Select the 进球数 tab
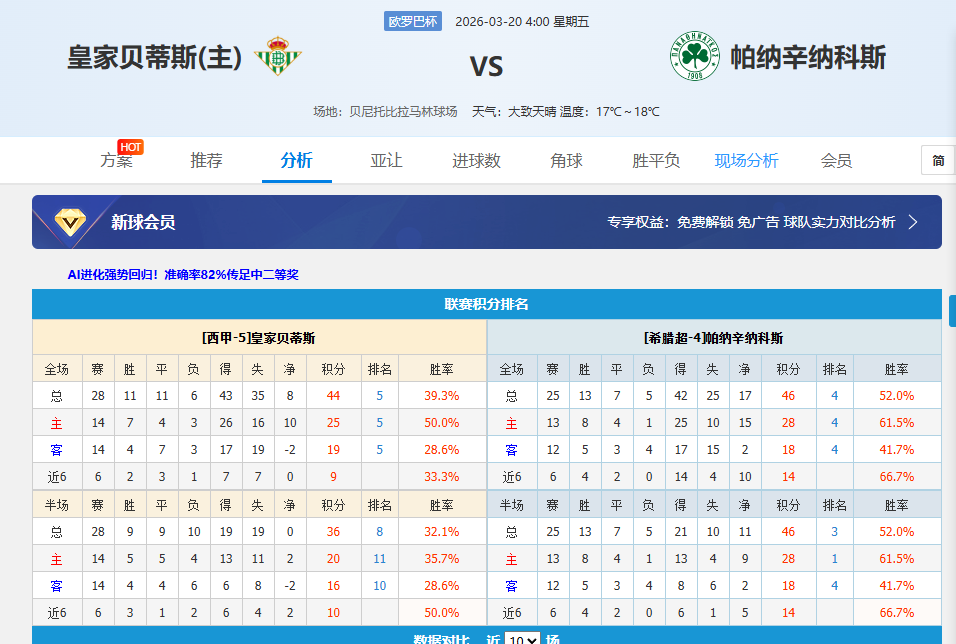956x644 pixels. pos(476,161)
